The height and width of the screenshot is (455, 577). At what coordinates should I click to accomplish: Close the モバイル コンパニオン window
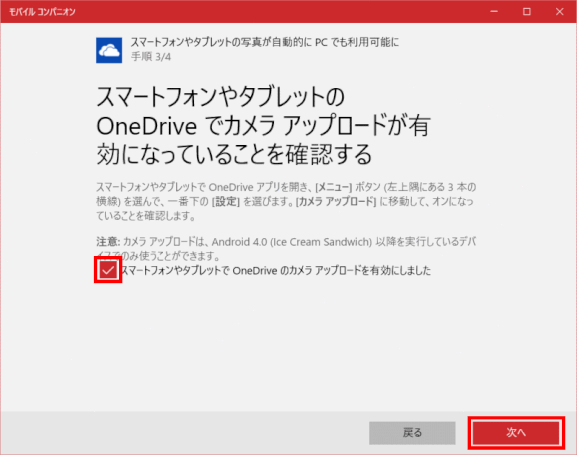click(x=559, y=11)
